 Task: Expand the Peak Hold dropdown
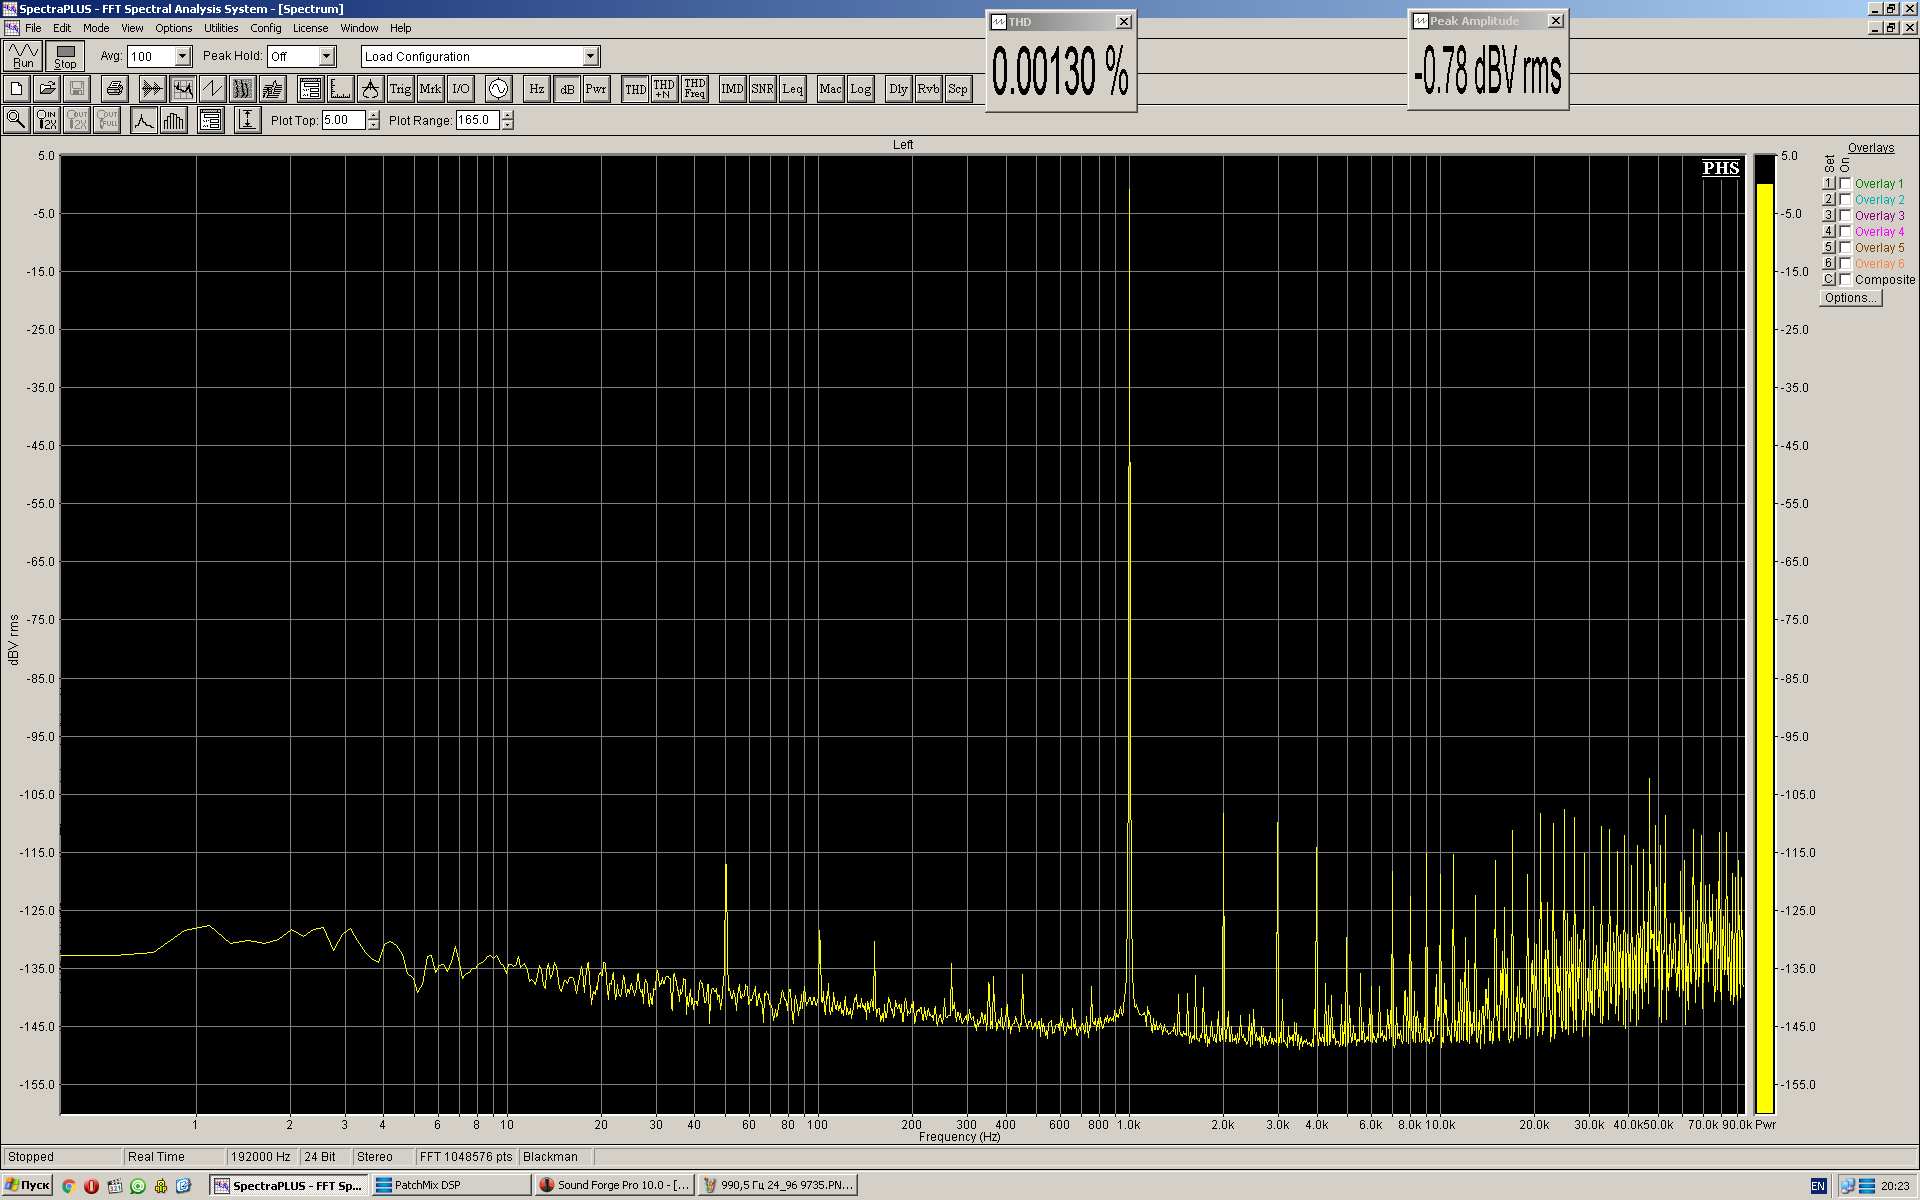point(326,57)
